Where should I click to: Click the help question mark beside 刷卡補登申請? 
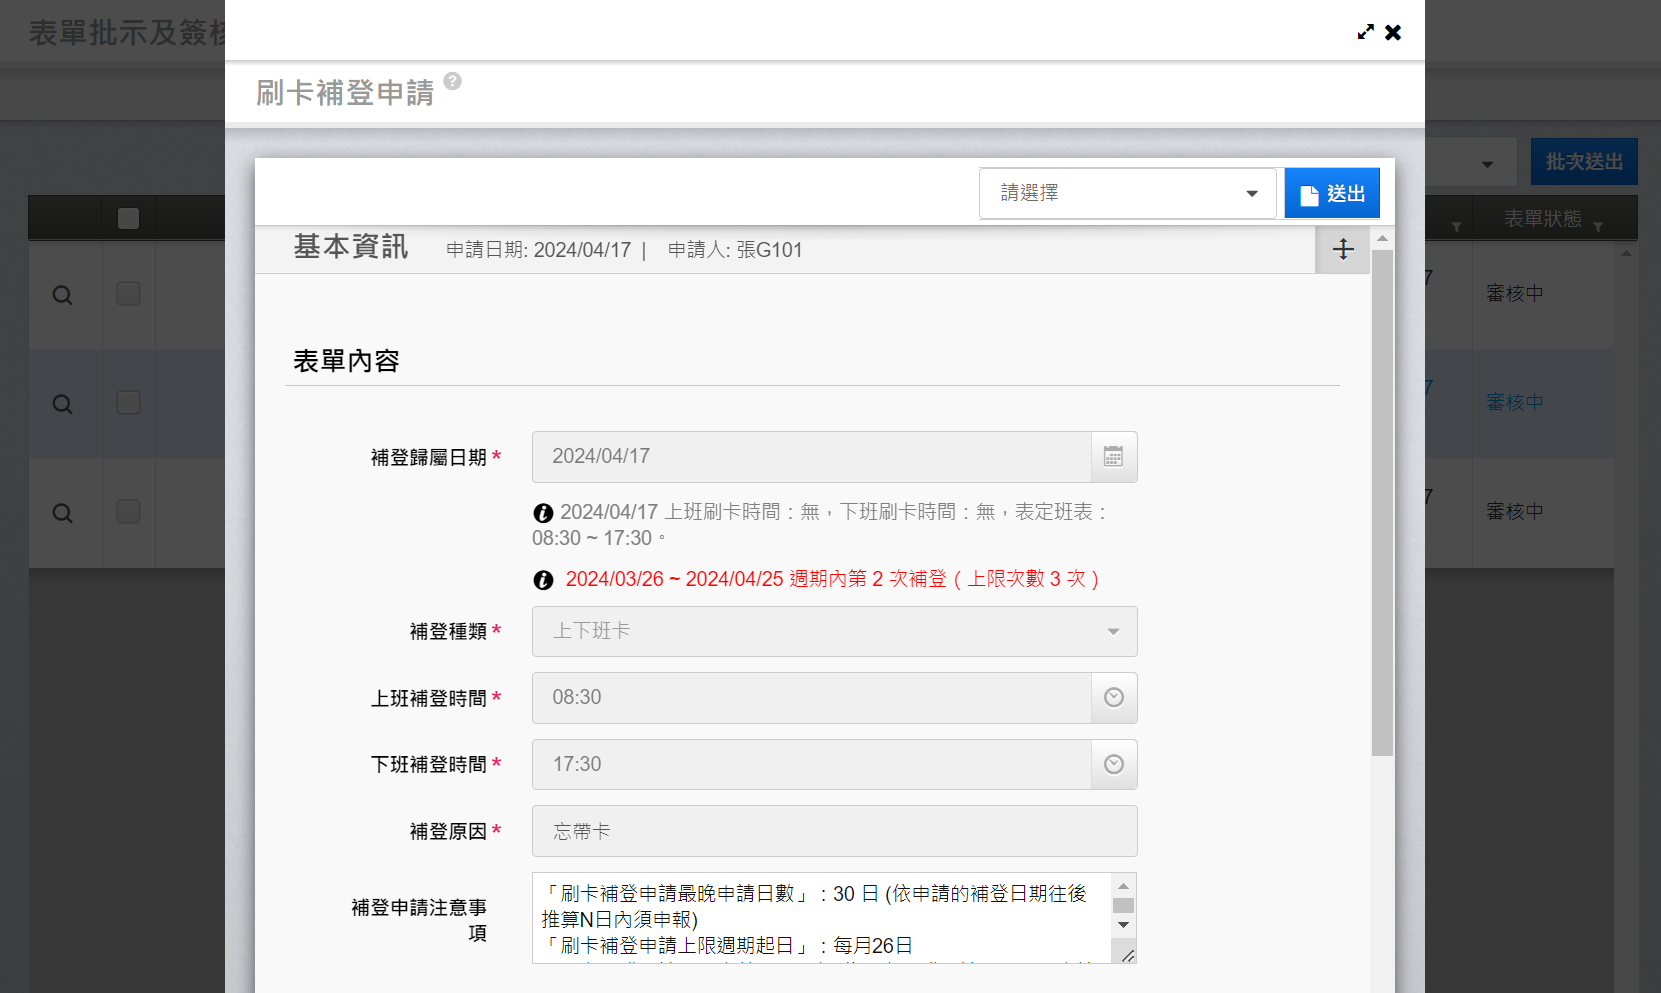(453, 81)
